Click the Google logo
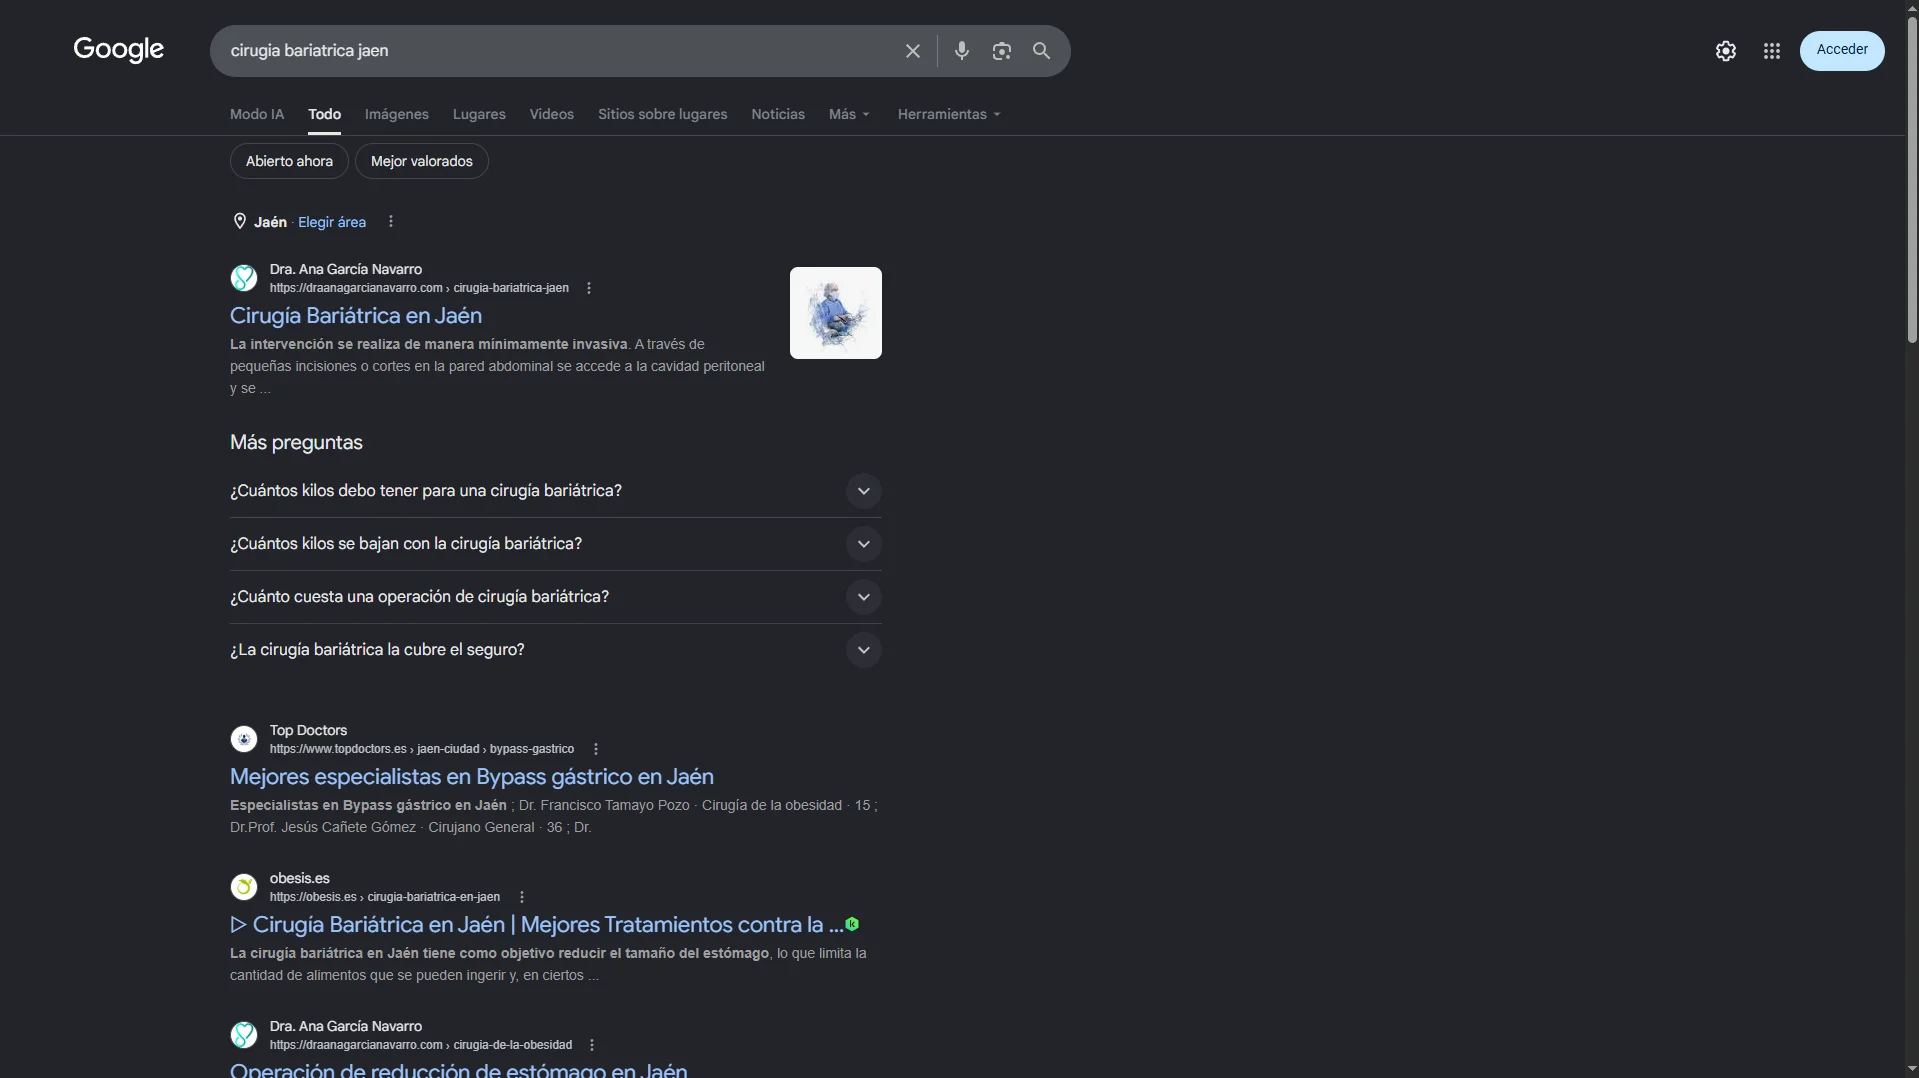 click(x=118, y=50)
